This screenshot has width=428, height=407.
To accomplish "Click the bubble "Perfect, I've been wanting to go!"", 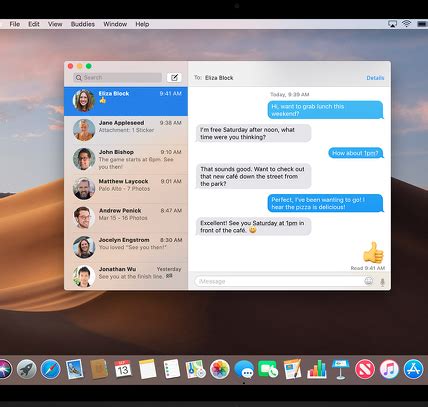I will point(325,203).
